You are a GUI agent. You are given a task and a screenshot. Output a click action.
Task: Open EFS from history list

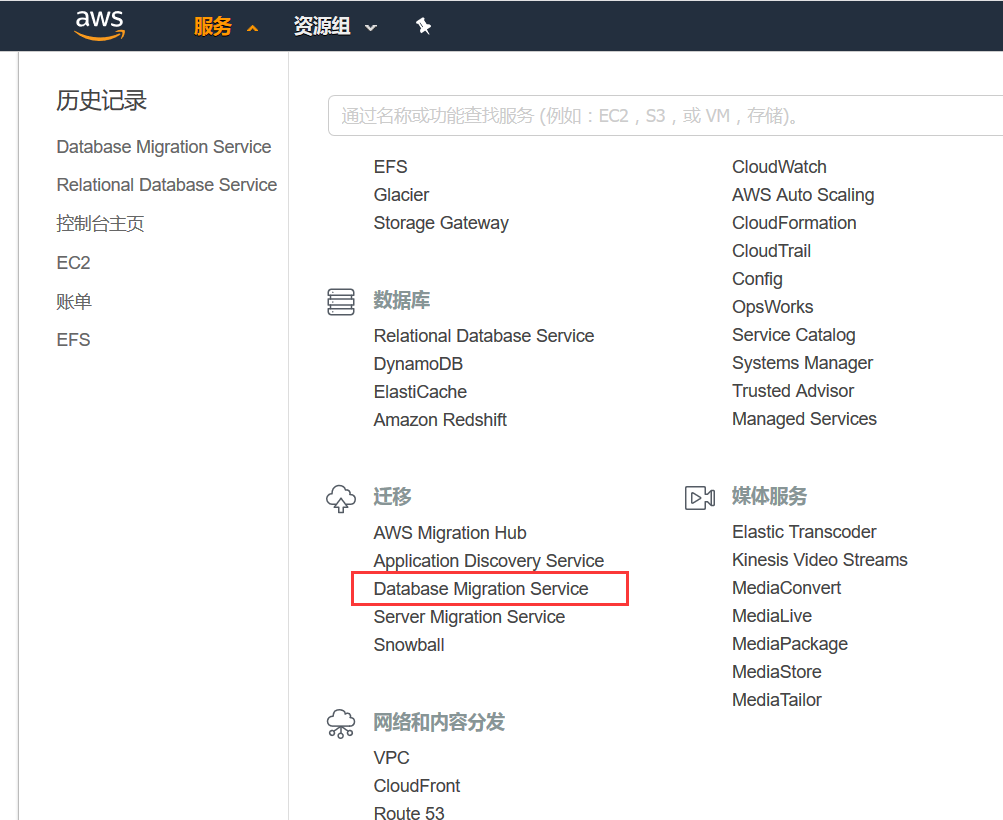click(73, 340)
